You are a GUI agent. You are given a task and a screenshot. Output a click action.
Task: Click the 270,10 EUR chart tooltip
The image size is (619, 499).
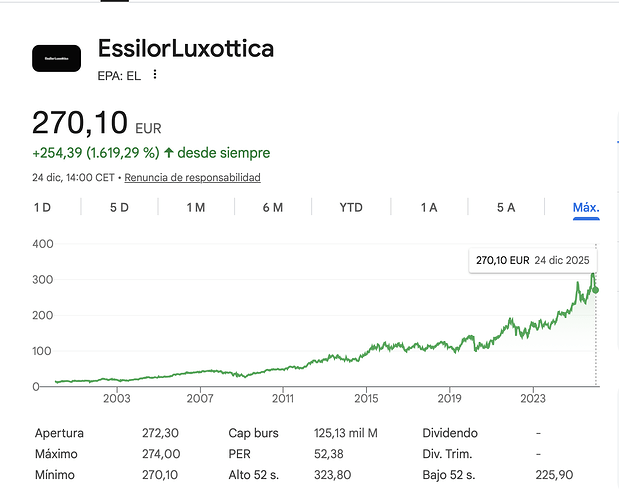(x=532, y=260)
